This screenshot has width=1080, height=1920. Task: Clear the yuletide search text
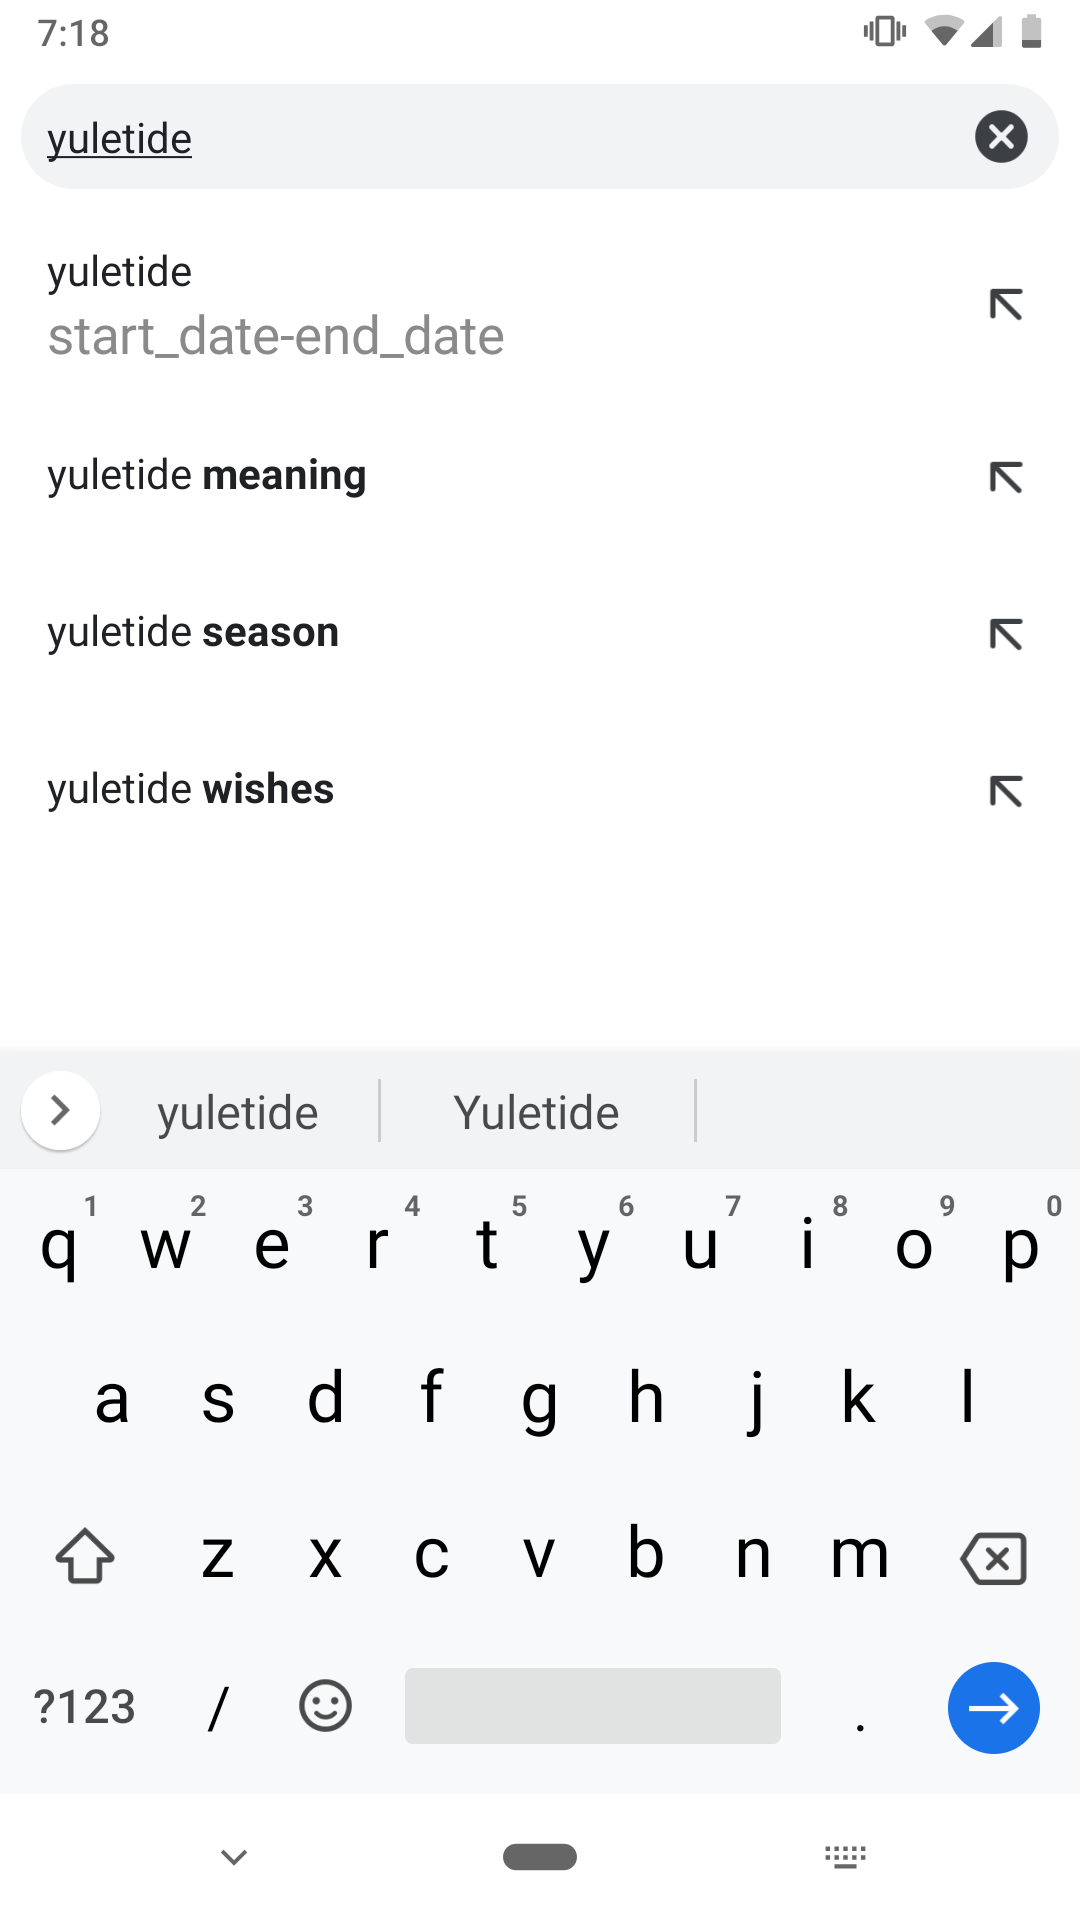tap(1001, 137)
